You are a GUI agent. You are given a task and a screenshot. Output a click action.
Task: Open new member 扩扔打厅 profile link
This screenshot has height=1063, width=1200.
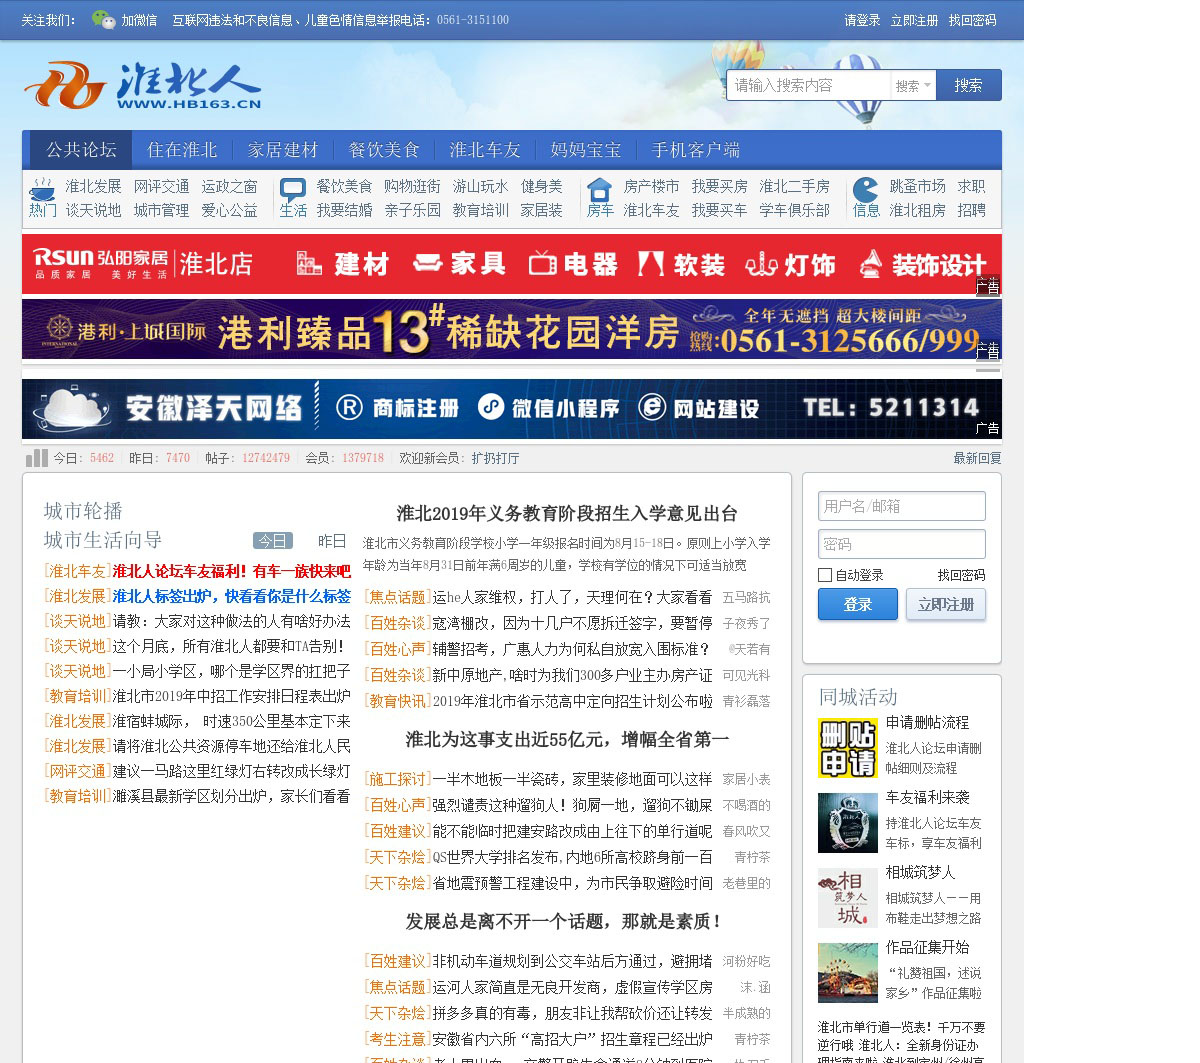click(x=495, y=458)
